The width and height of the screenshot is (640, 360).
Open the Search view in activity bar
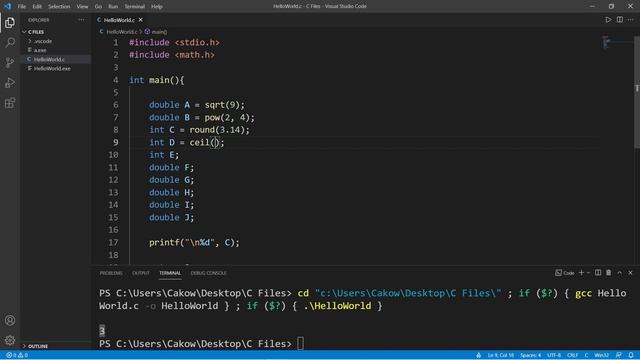(x=10, y=43)
